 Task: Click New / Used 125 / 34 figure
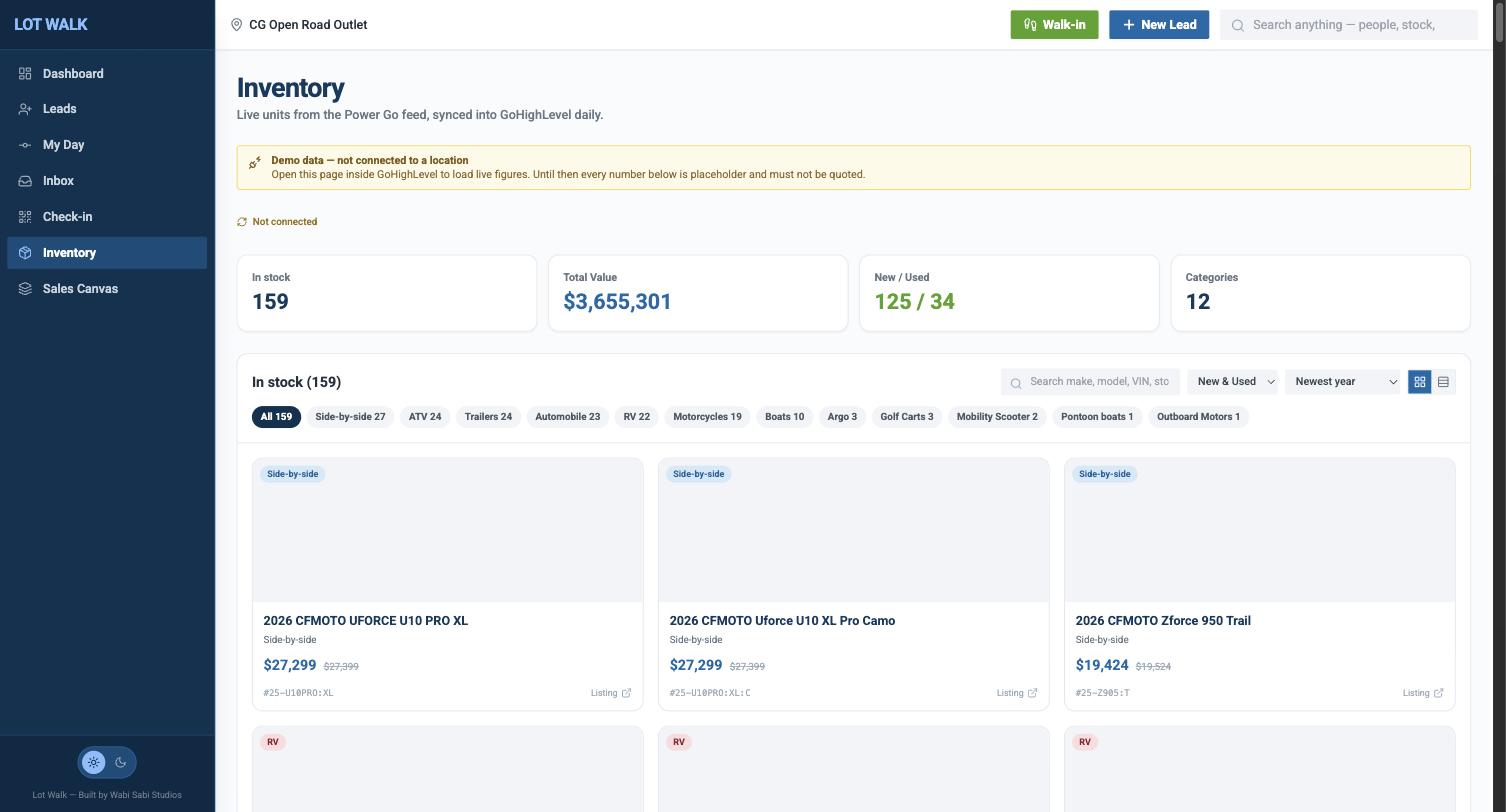pos(915,302)
